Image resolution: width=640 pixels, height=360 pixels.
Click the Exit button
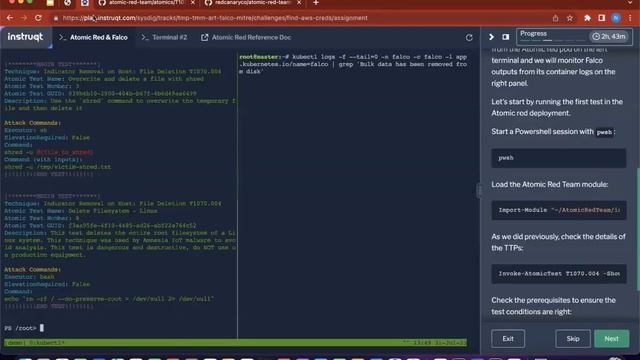[x=508, y=339]
